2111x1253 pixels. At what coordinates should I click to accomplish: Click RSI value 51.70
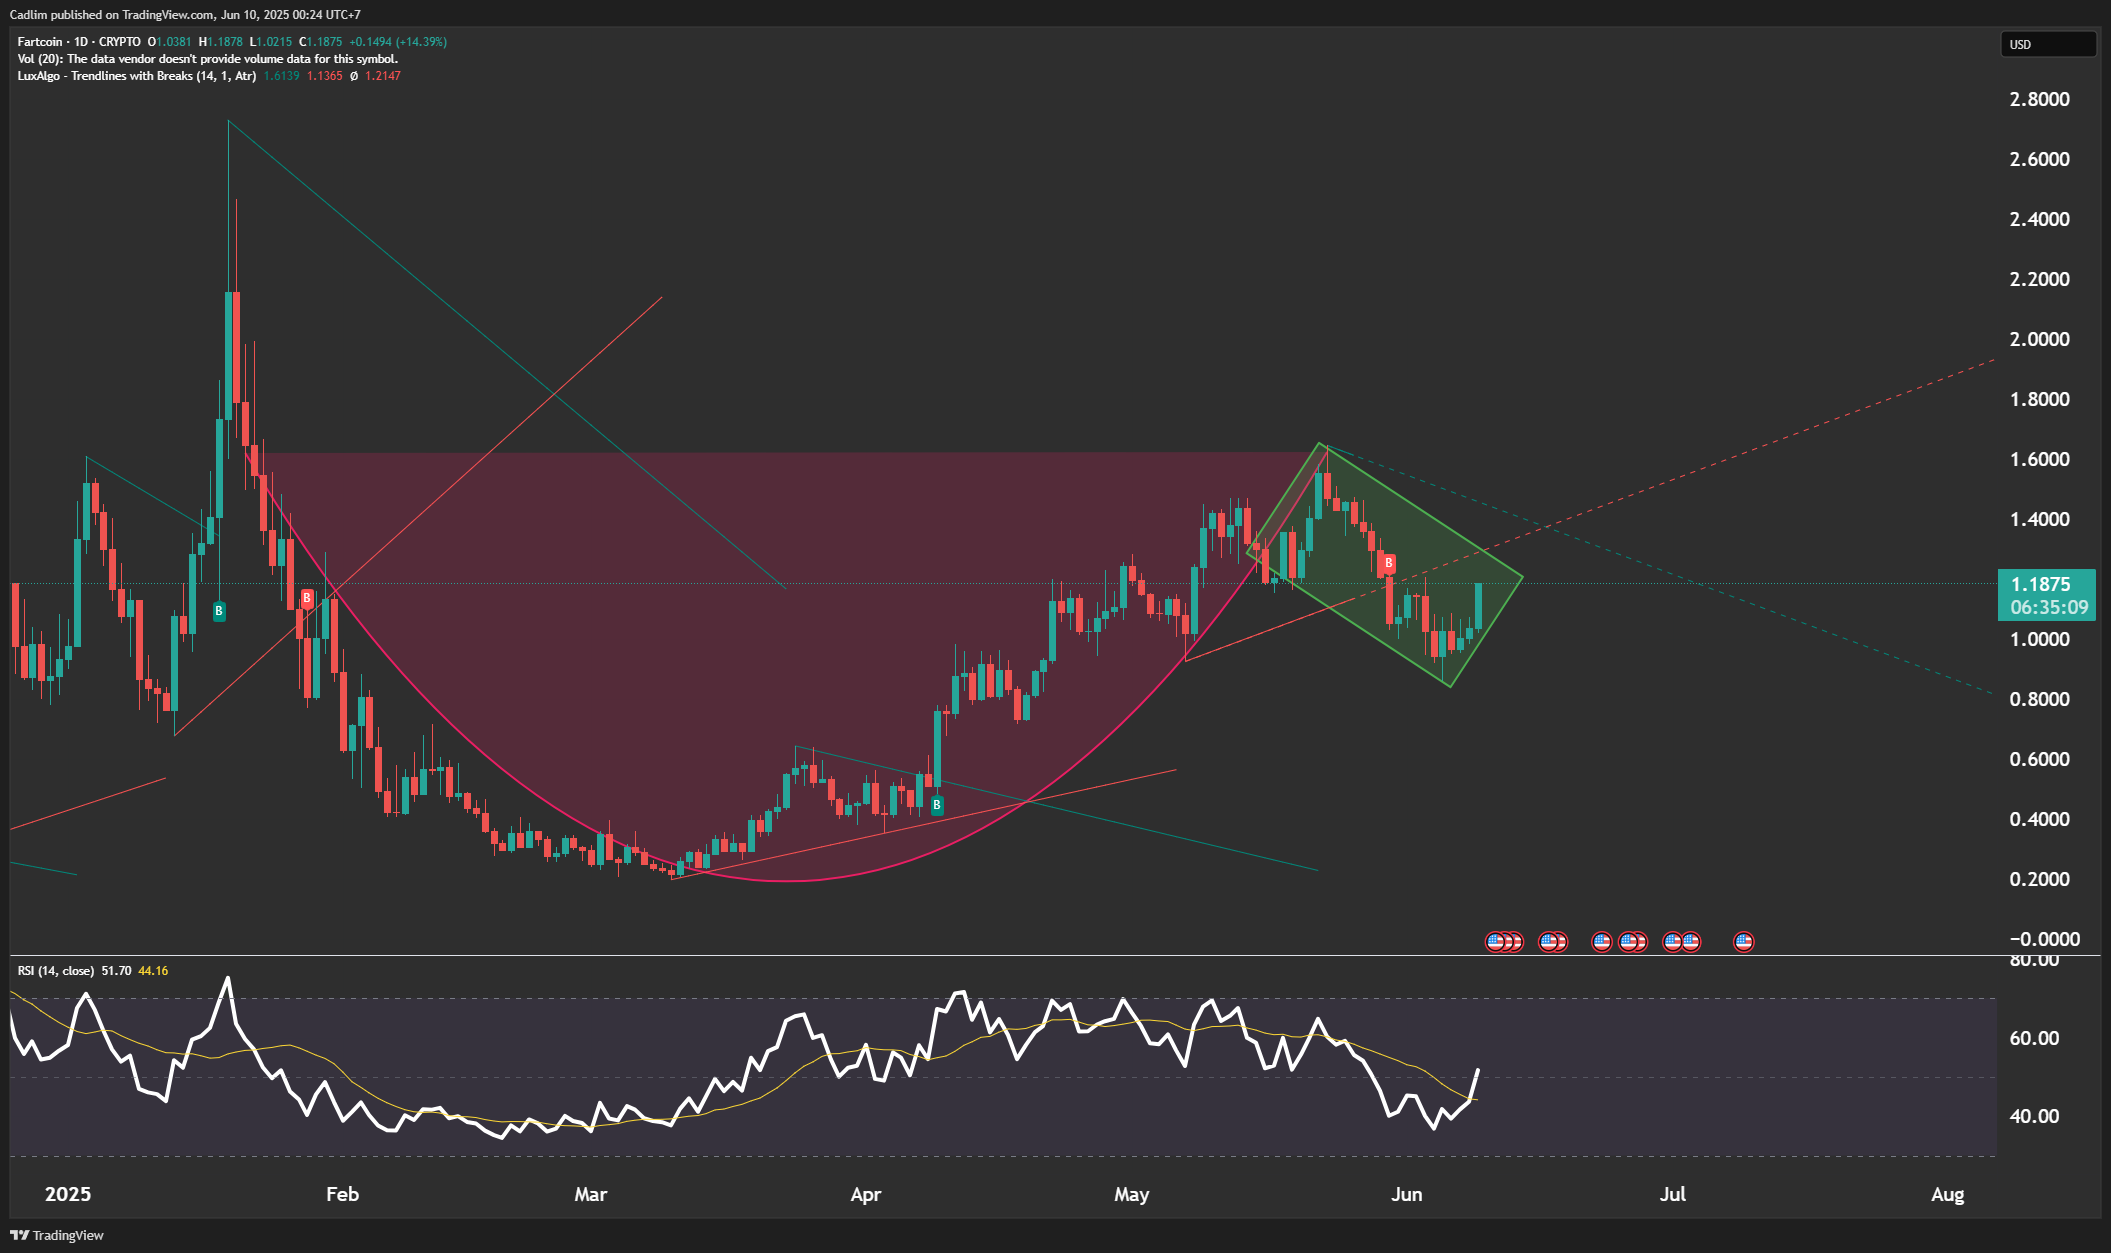(116, 971)
